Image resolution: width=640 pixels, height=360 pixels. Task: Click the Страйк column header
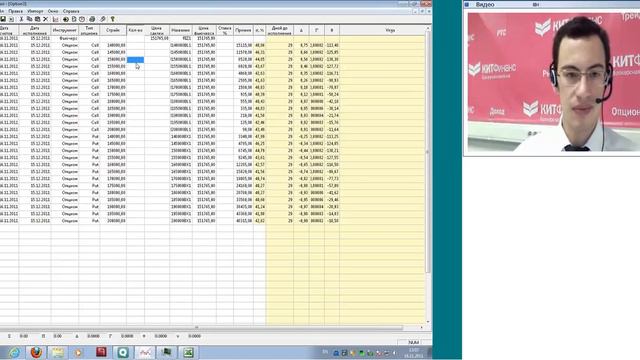pos(113,30)
